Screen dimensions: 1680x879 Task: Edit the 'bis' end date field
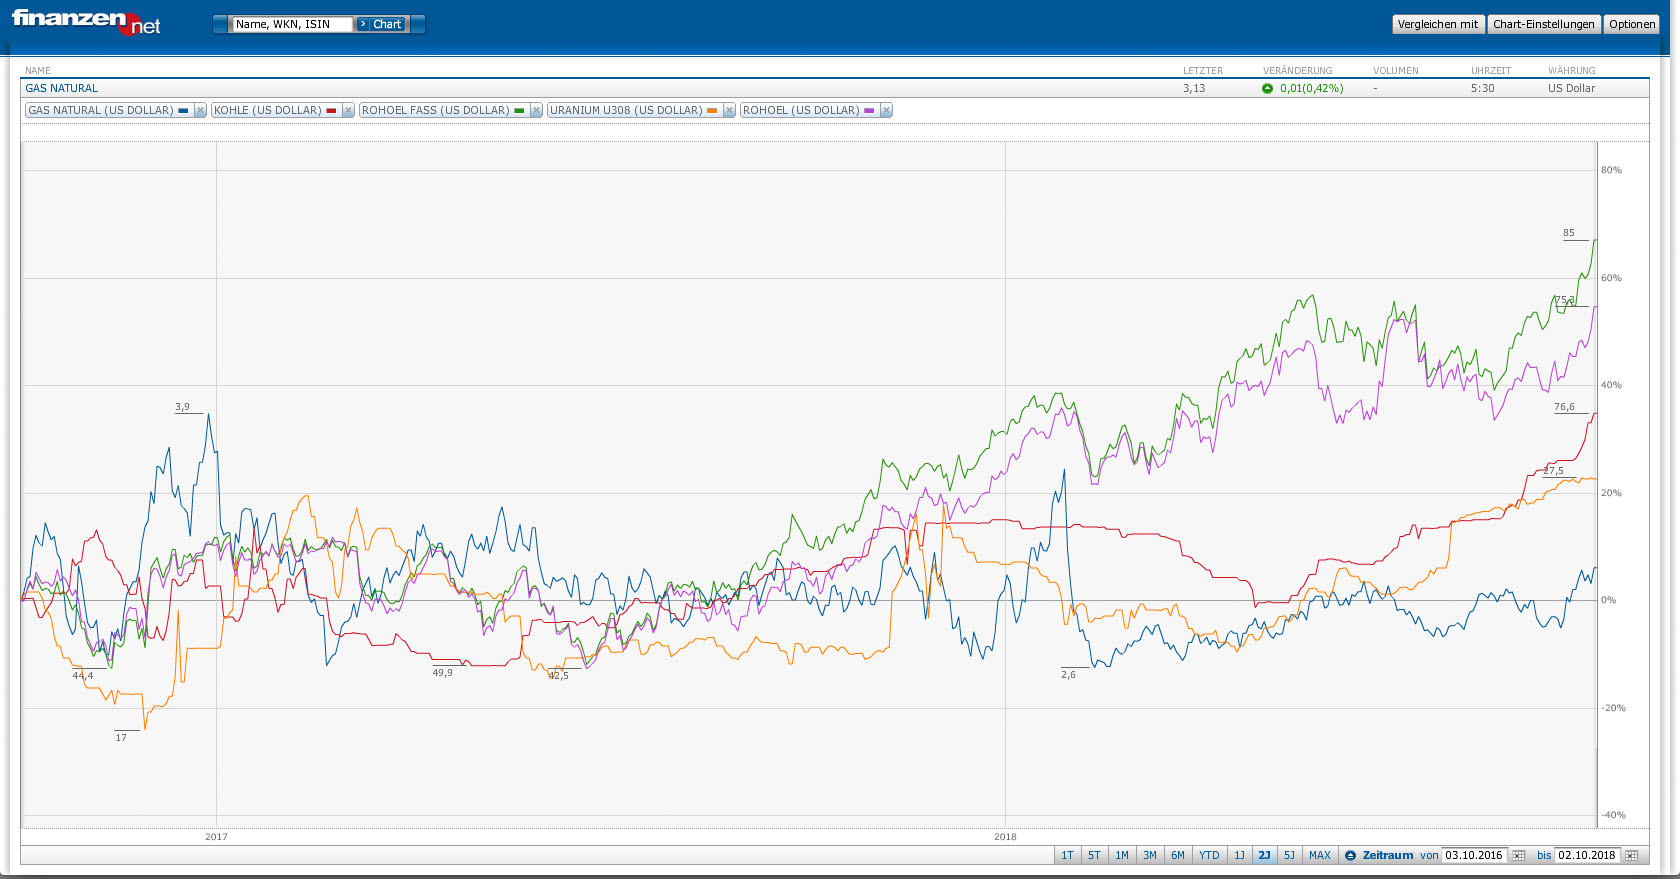[x=1587, y=856]
